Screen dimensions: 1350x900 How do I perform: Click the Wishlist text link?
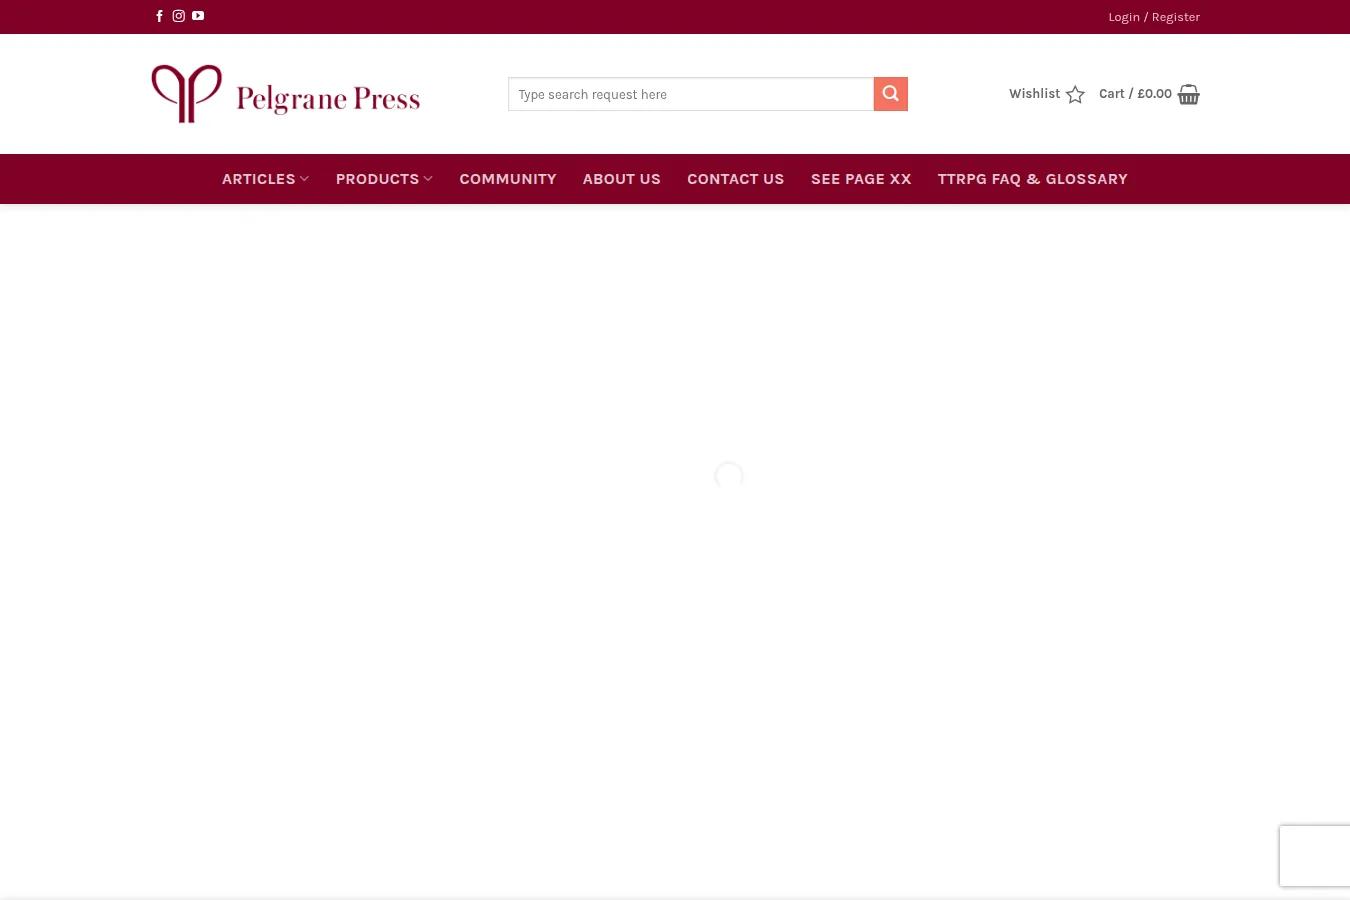pos(1034,94)
